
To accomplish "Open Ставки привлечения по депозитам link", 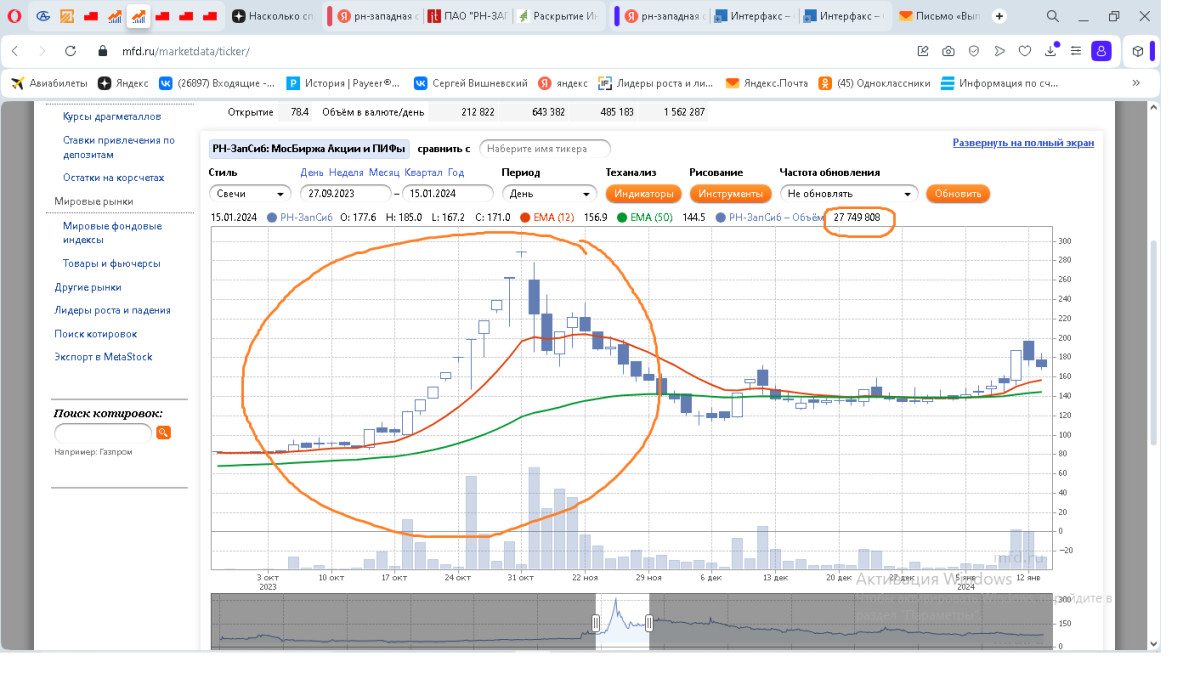I will coord(118,148).
